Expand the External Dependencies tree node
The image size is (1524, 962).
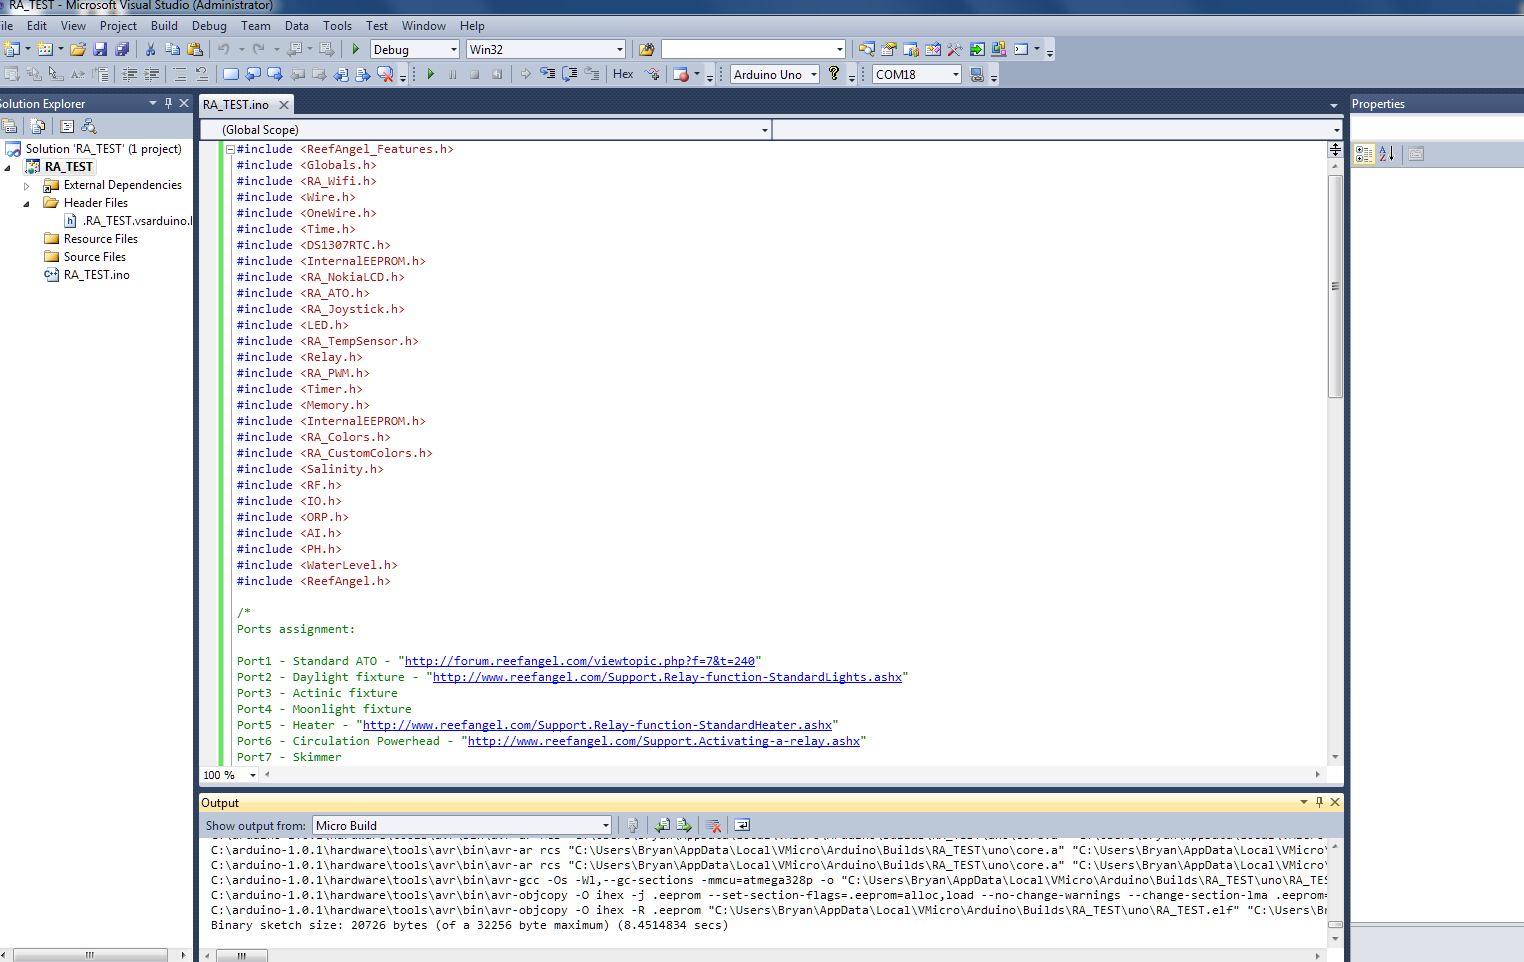click(27, 185)
